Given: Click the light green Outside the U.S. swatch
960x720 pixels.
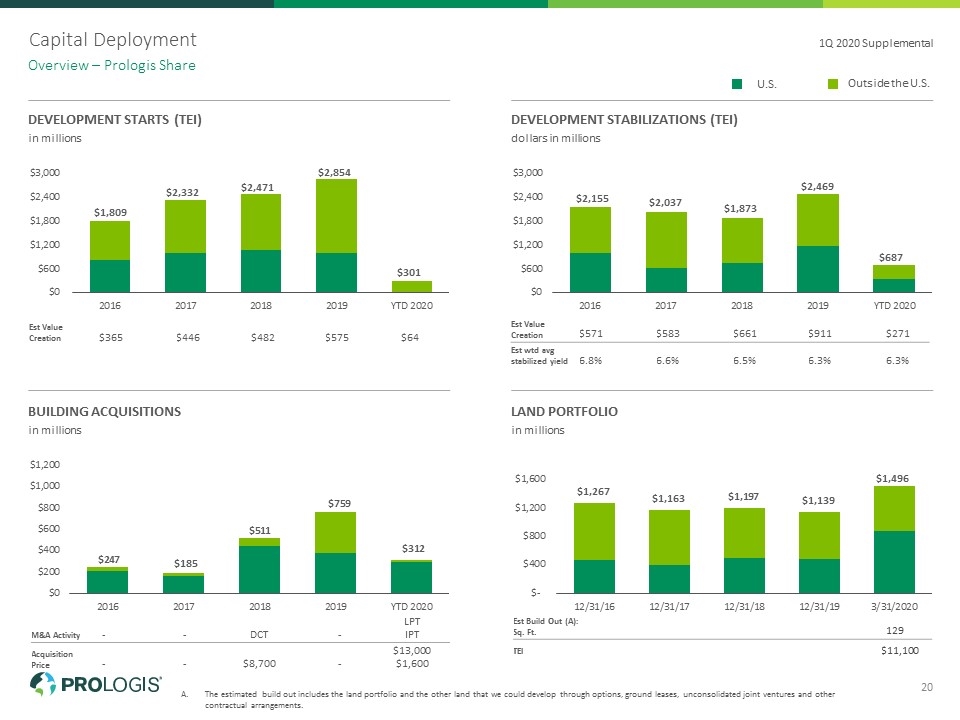Looking at the screenshot, I should [x=833, y=84].
